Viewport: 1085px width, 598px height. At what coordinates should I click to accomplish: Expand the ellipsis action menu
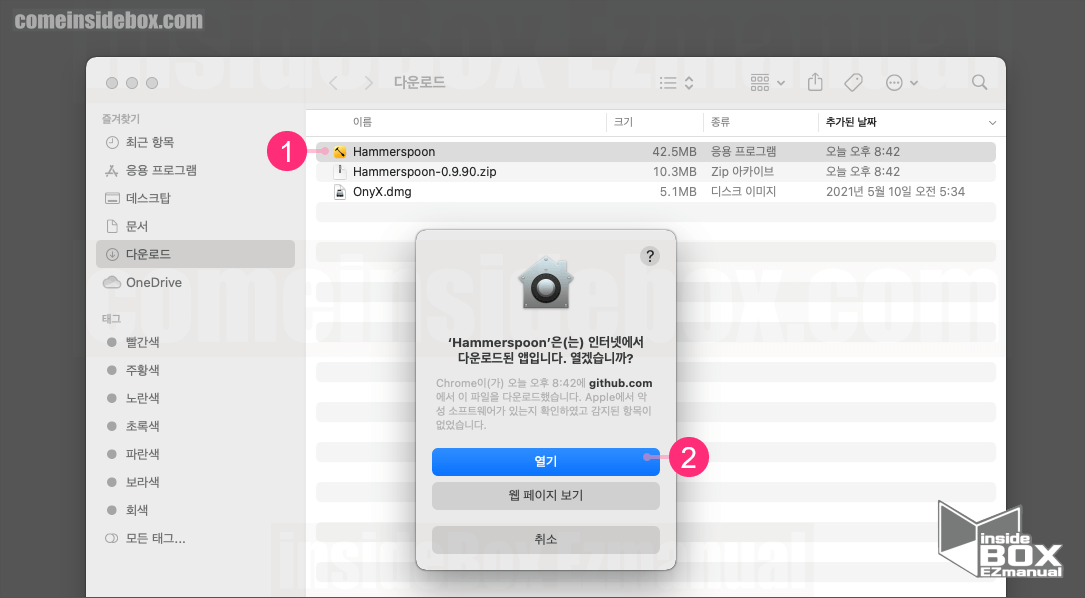point(901,82)
